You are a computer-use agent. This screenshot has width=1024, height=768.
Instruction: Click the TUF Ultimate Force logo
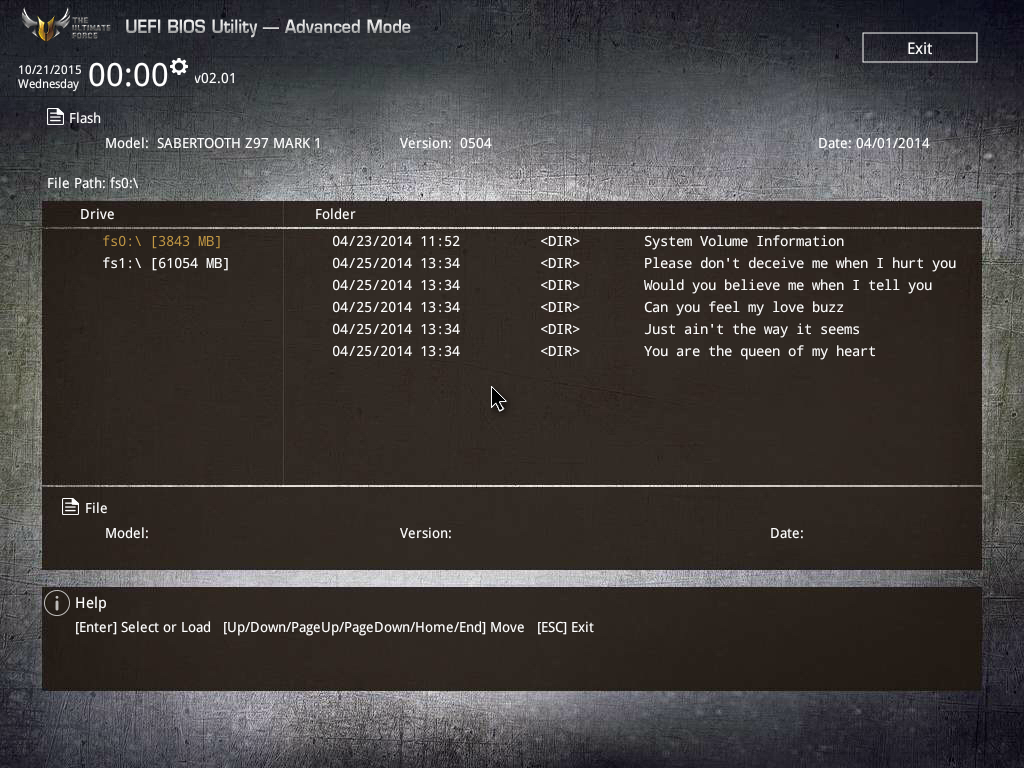[65, 25]
